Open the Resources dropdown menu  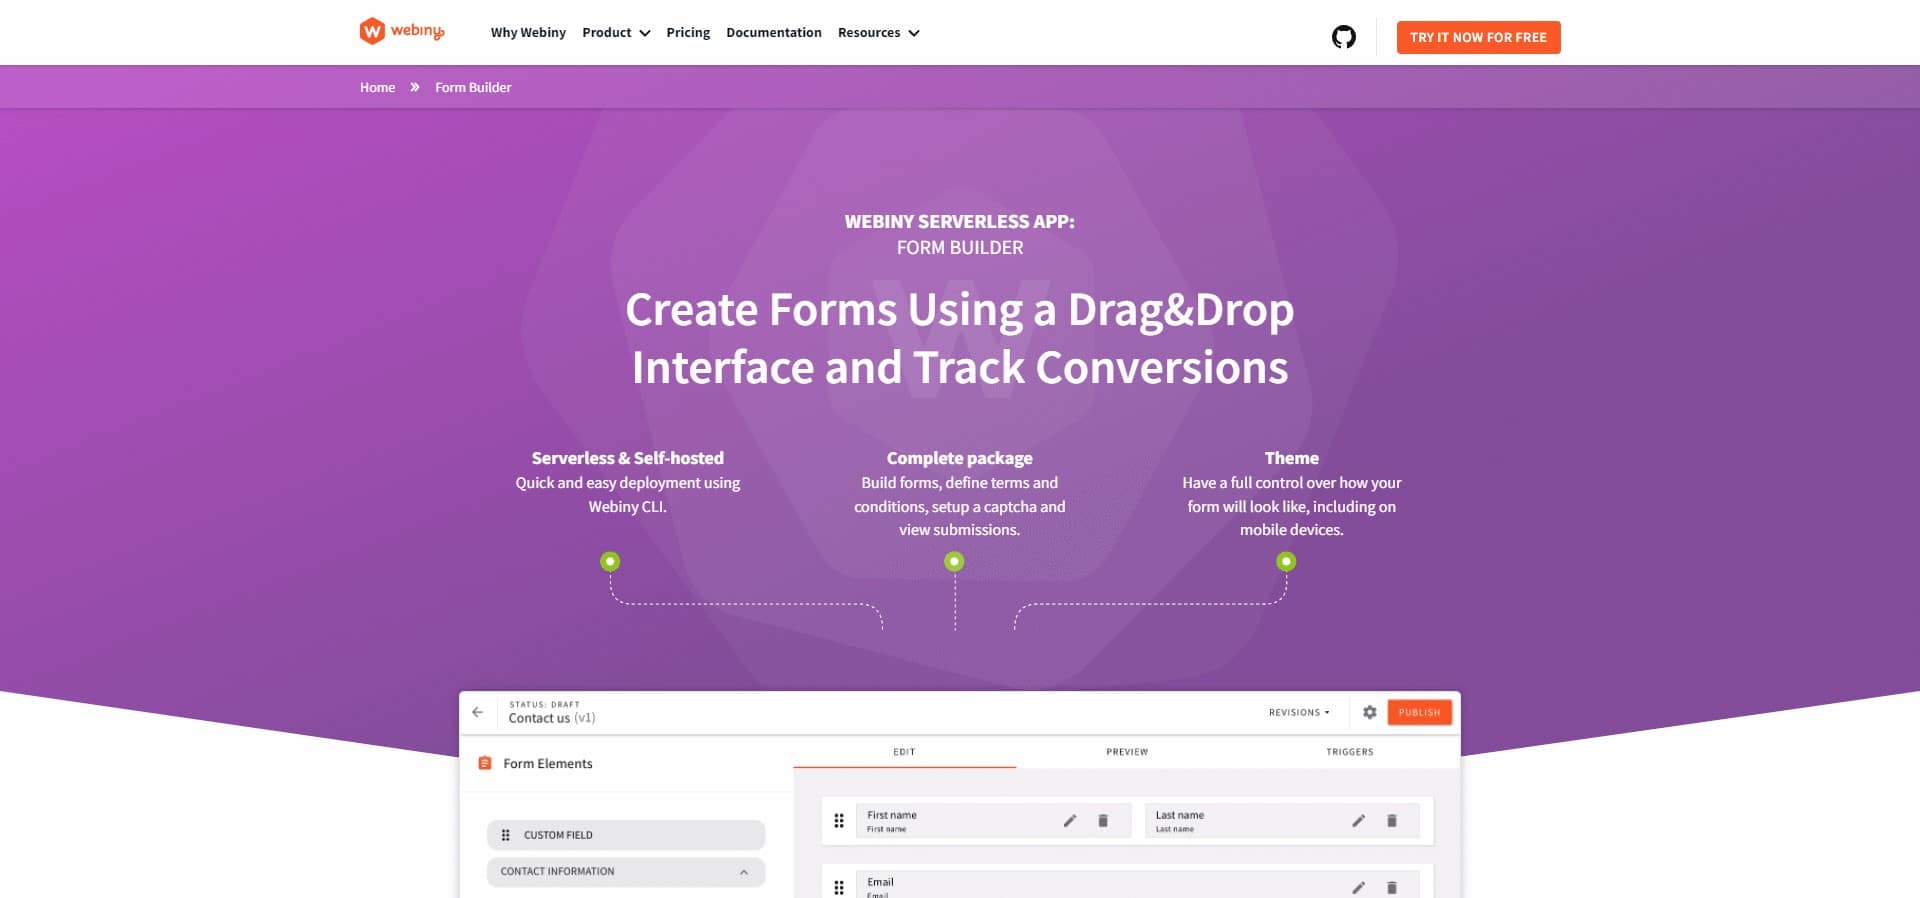(878, 33)
